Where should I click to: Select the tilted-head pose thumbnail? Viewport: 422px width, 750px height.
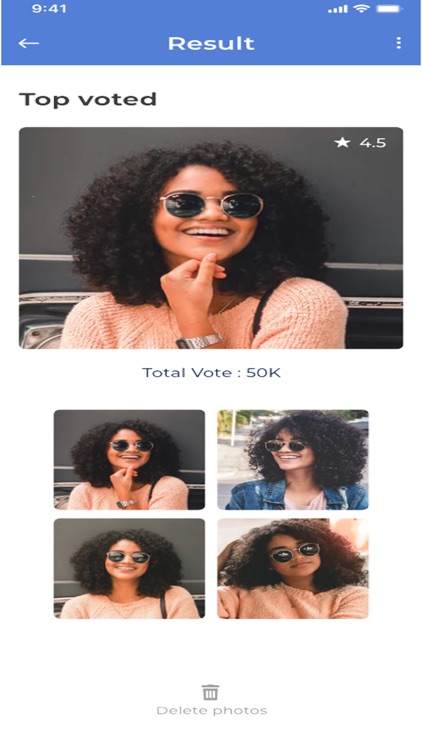293,569
